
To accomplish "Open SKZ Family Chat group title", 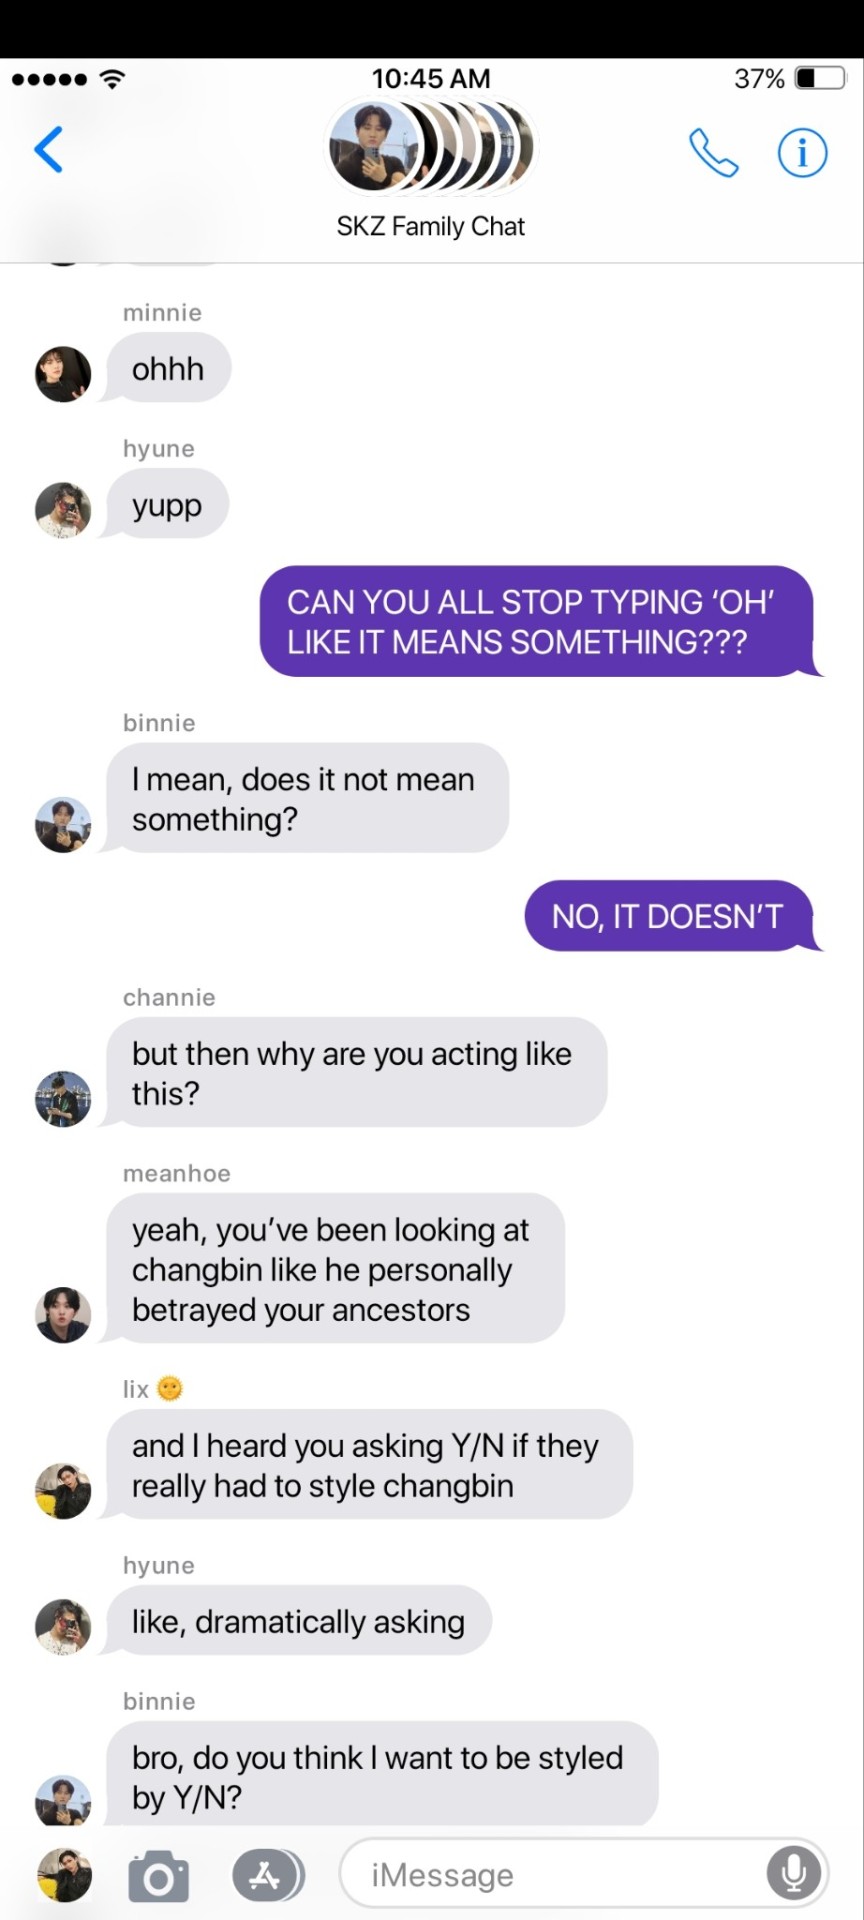I will point(430,227).
